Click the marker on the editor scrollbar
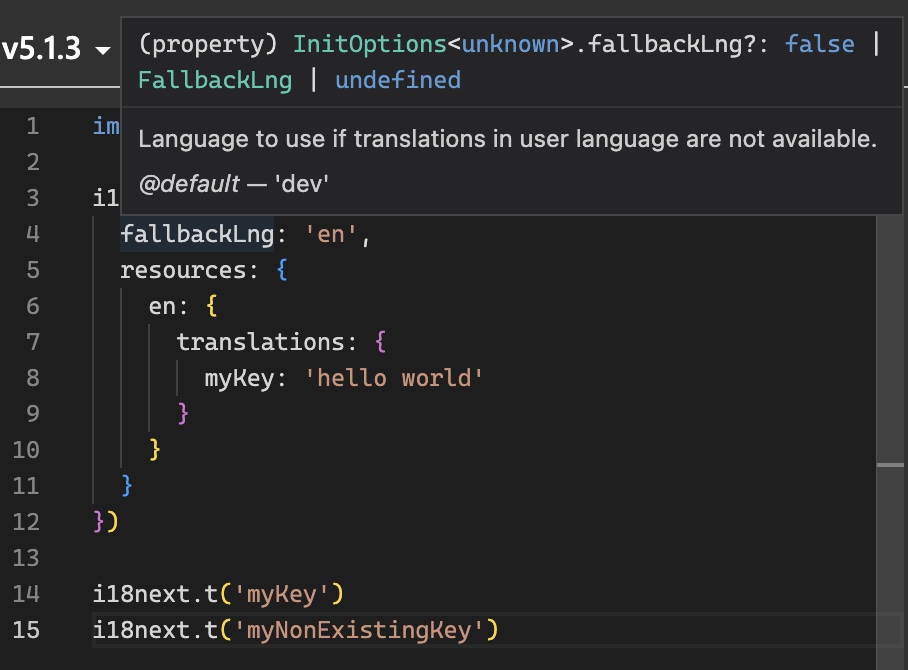The height and width of the screenshot is (670, 908). [x=890, y=466]
